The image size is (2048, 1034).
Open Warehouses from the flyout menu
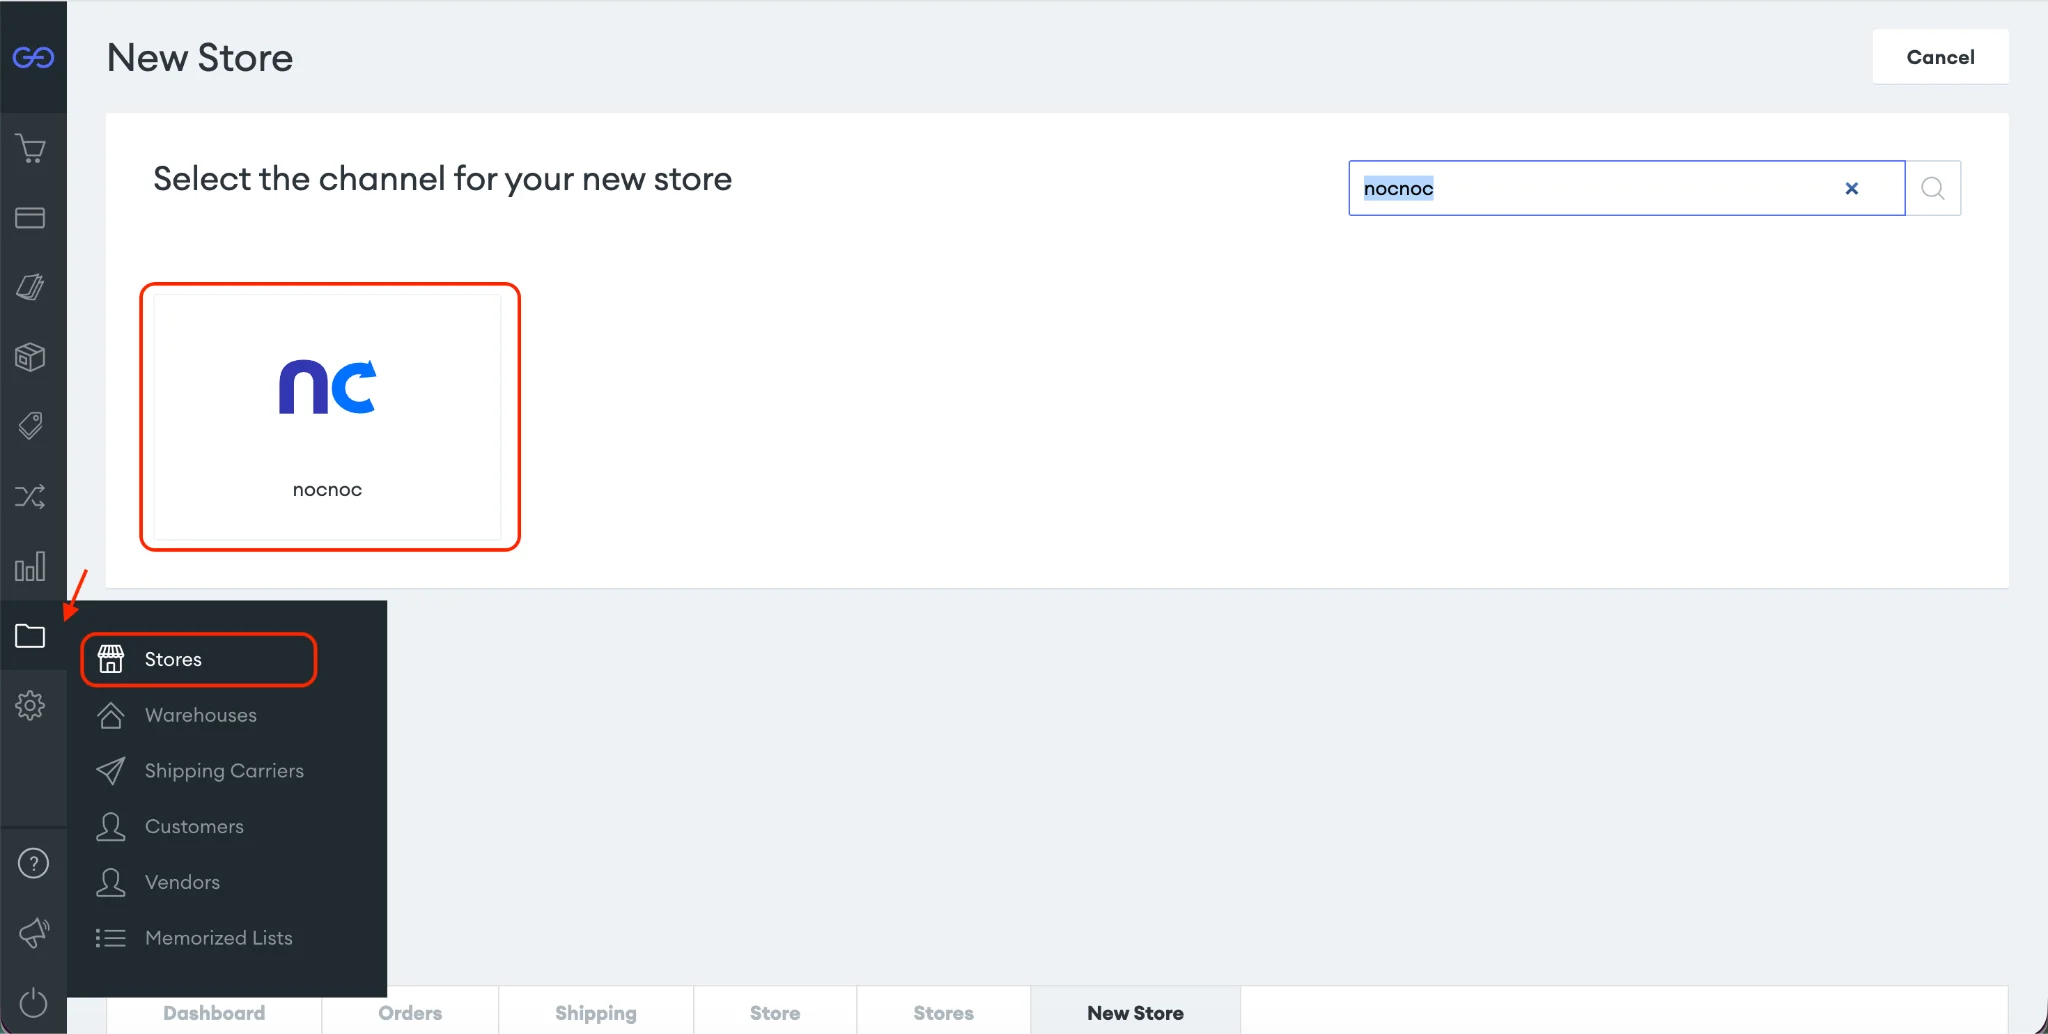(x=201, y=715)
